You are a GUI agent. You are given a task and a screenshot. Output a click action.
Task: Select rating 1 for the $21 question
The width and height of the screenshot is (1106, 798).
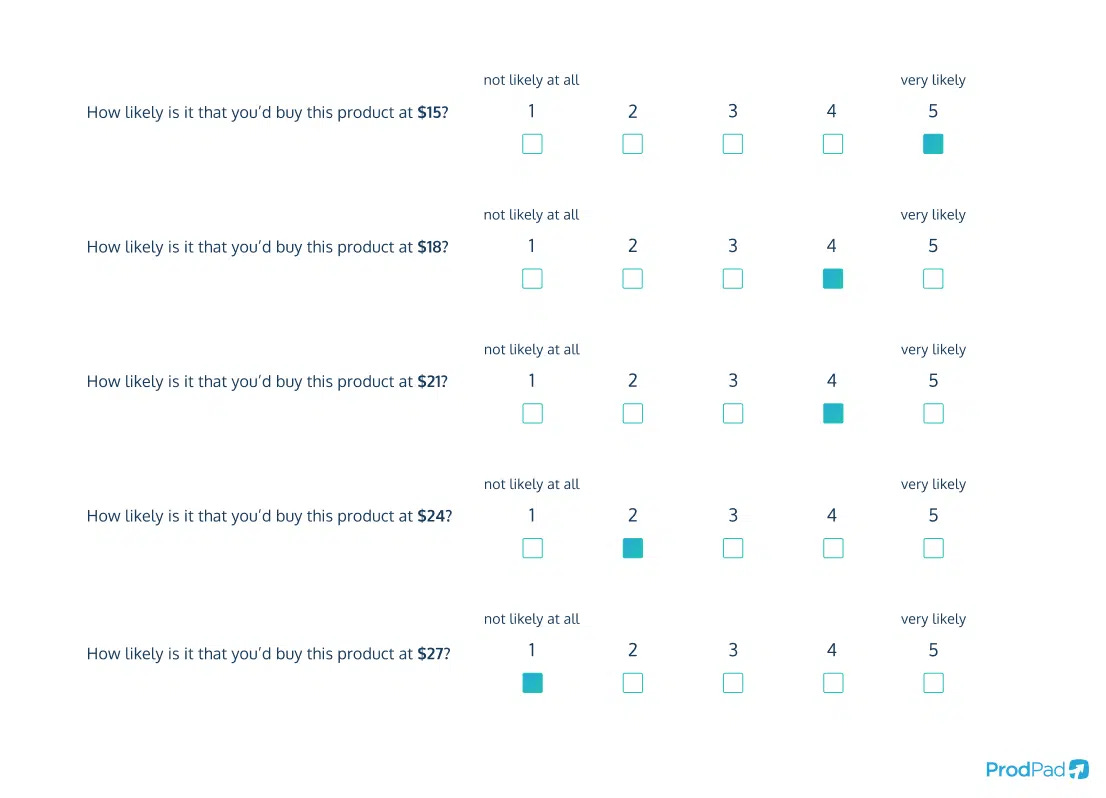(533, 413)
